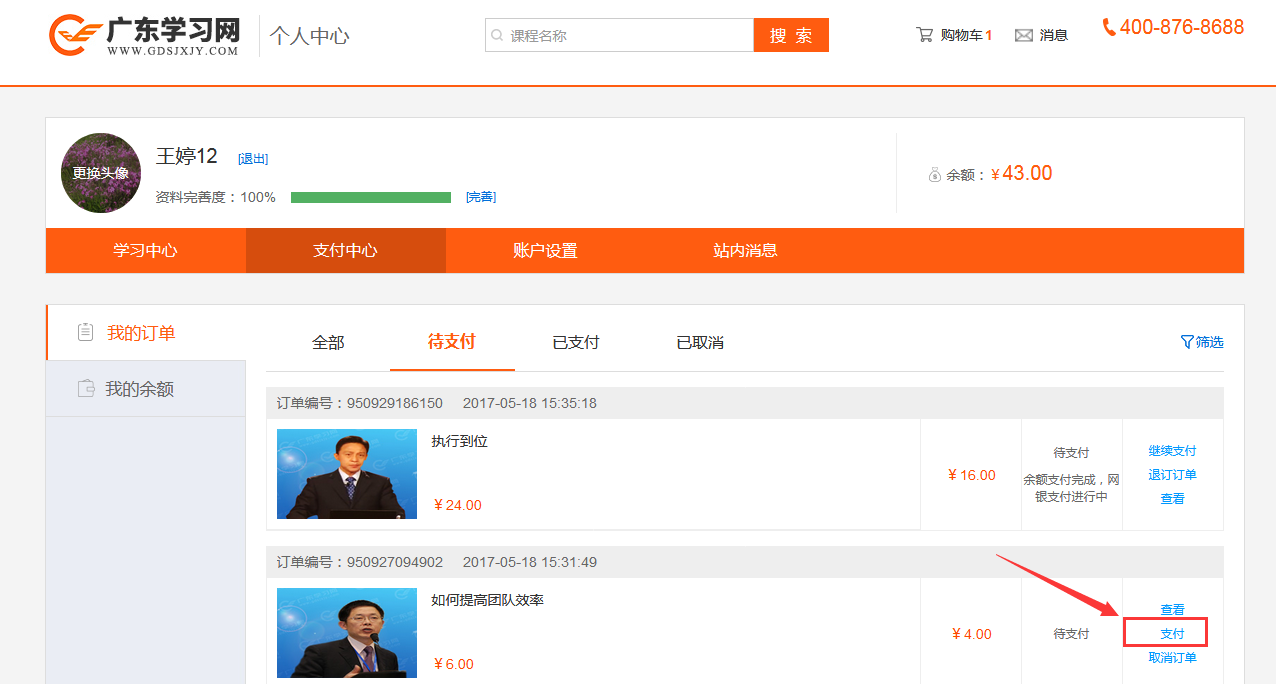Viewport: 1276px width, 684px height.
Task: Click the 余额 money bag icon
Action: 935,175
